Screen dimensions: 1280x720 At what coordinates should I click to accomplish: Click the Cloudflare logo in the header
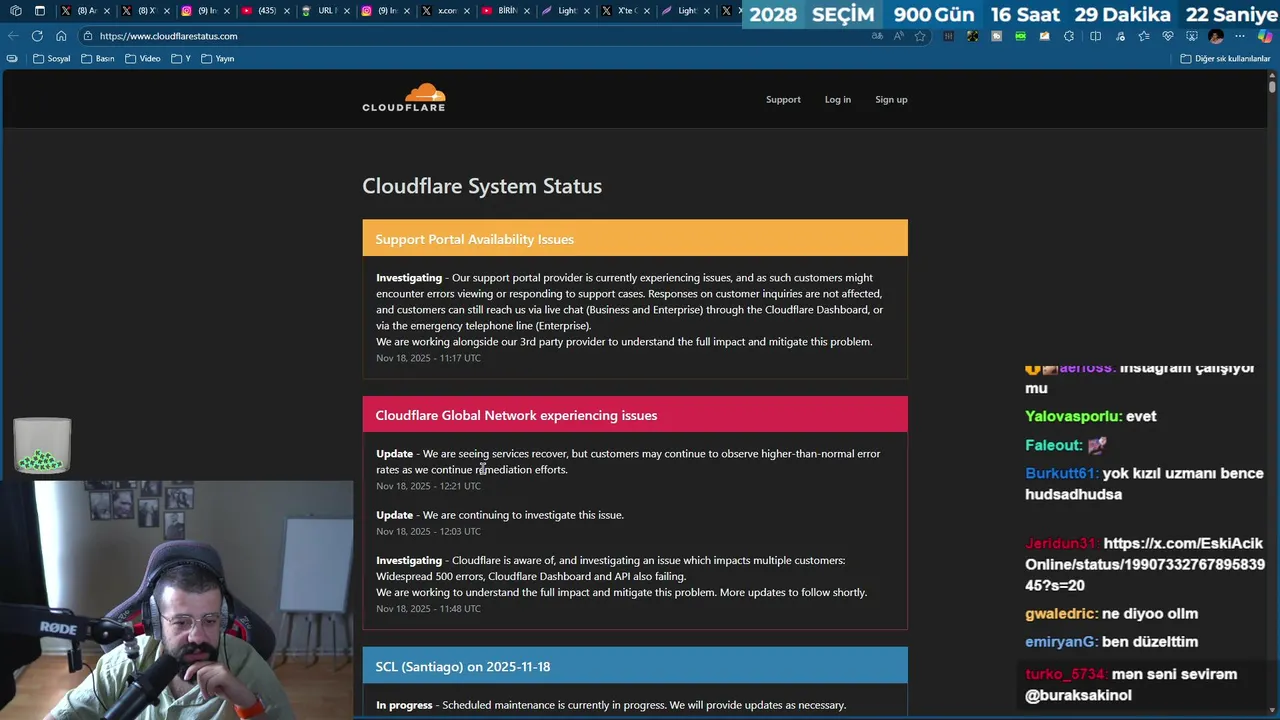[404, 97]
